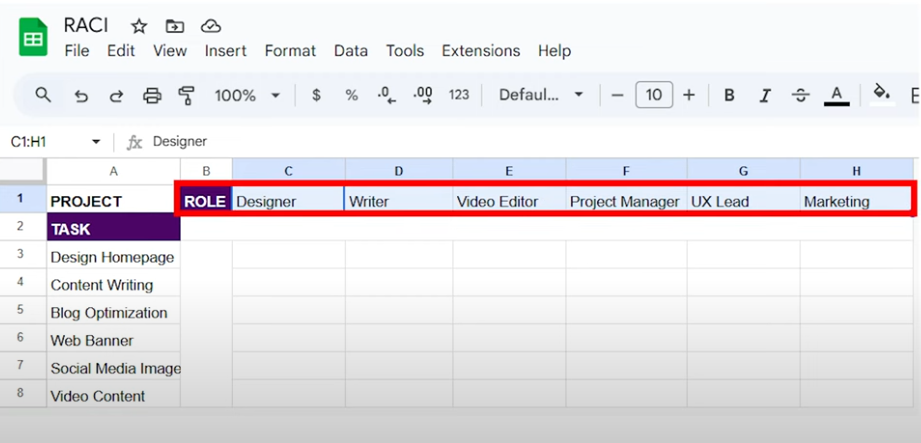Check the cloud save status icon
Screen dimensions: 921x443
tap(210, 26)
